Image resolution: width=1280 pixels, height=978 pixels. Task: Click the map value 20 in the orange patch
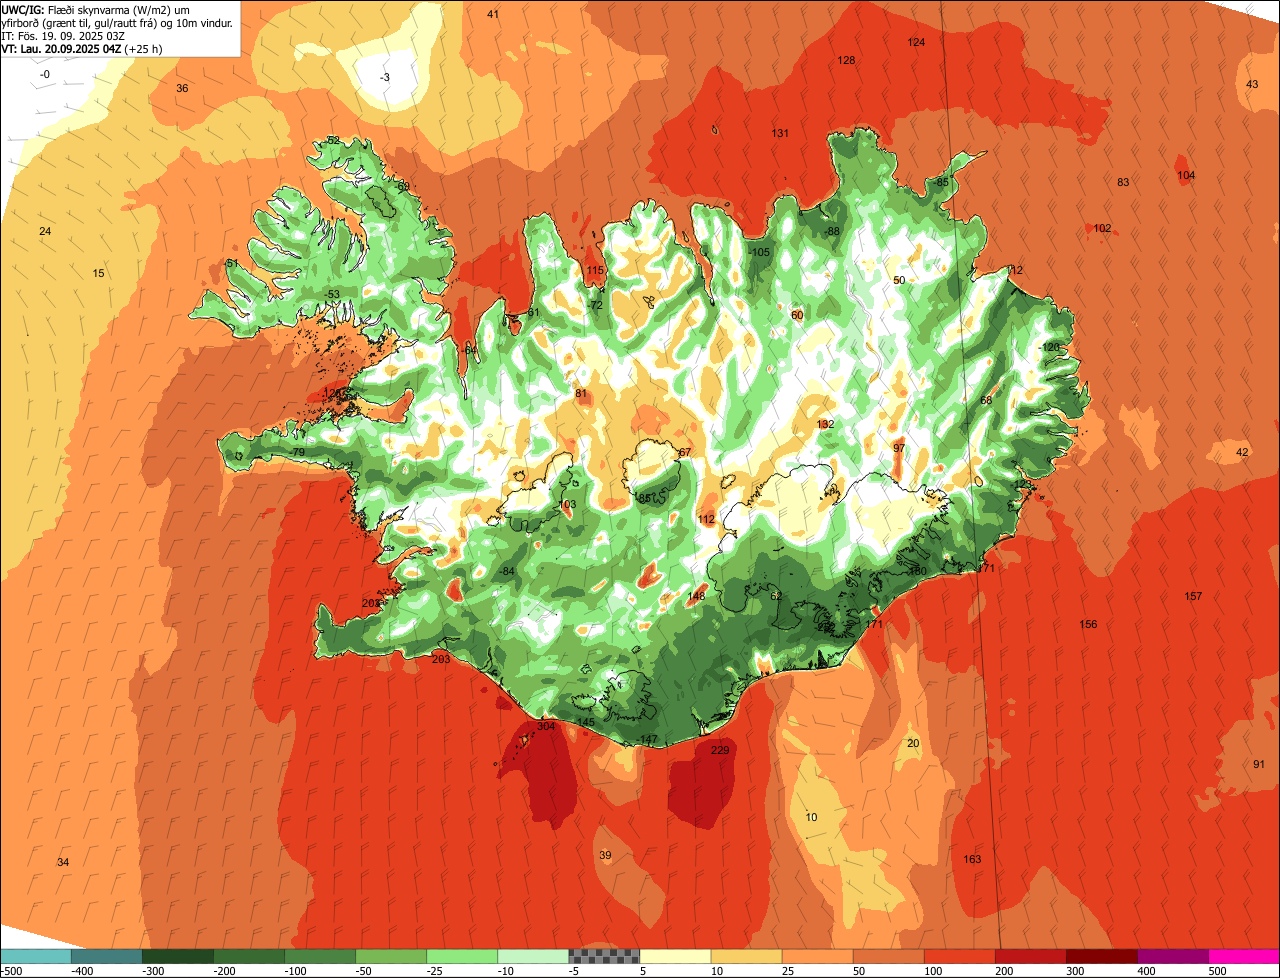[x=912, y=742]
